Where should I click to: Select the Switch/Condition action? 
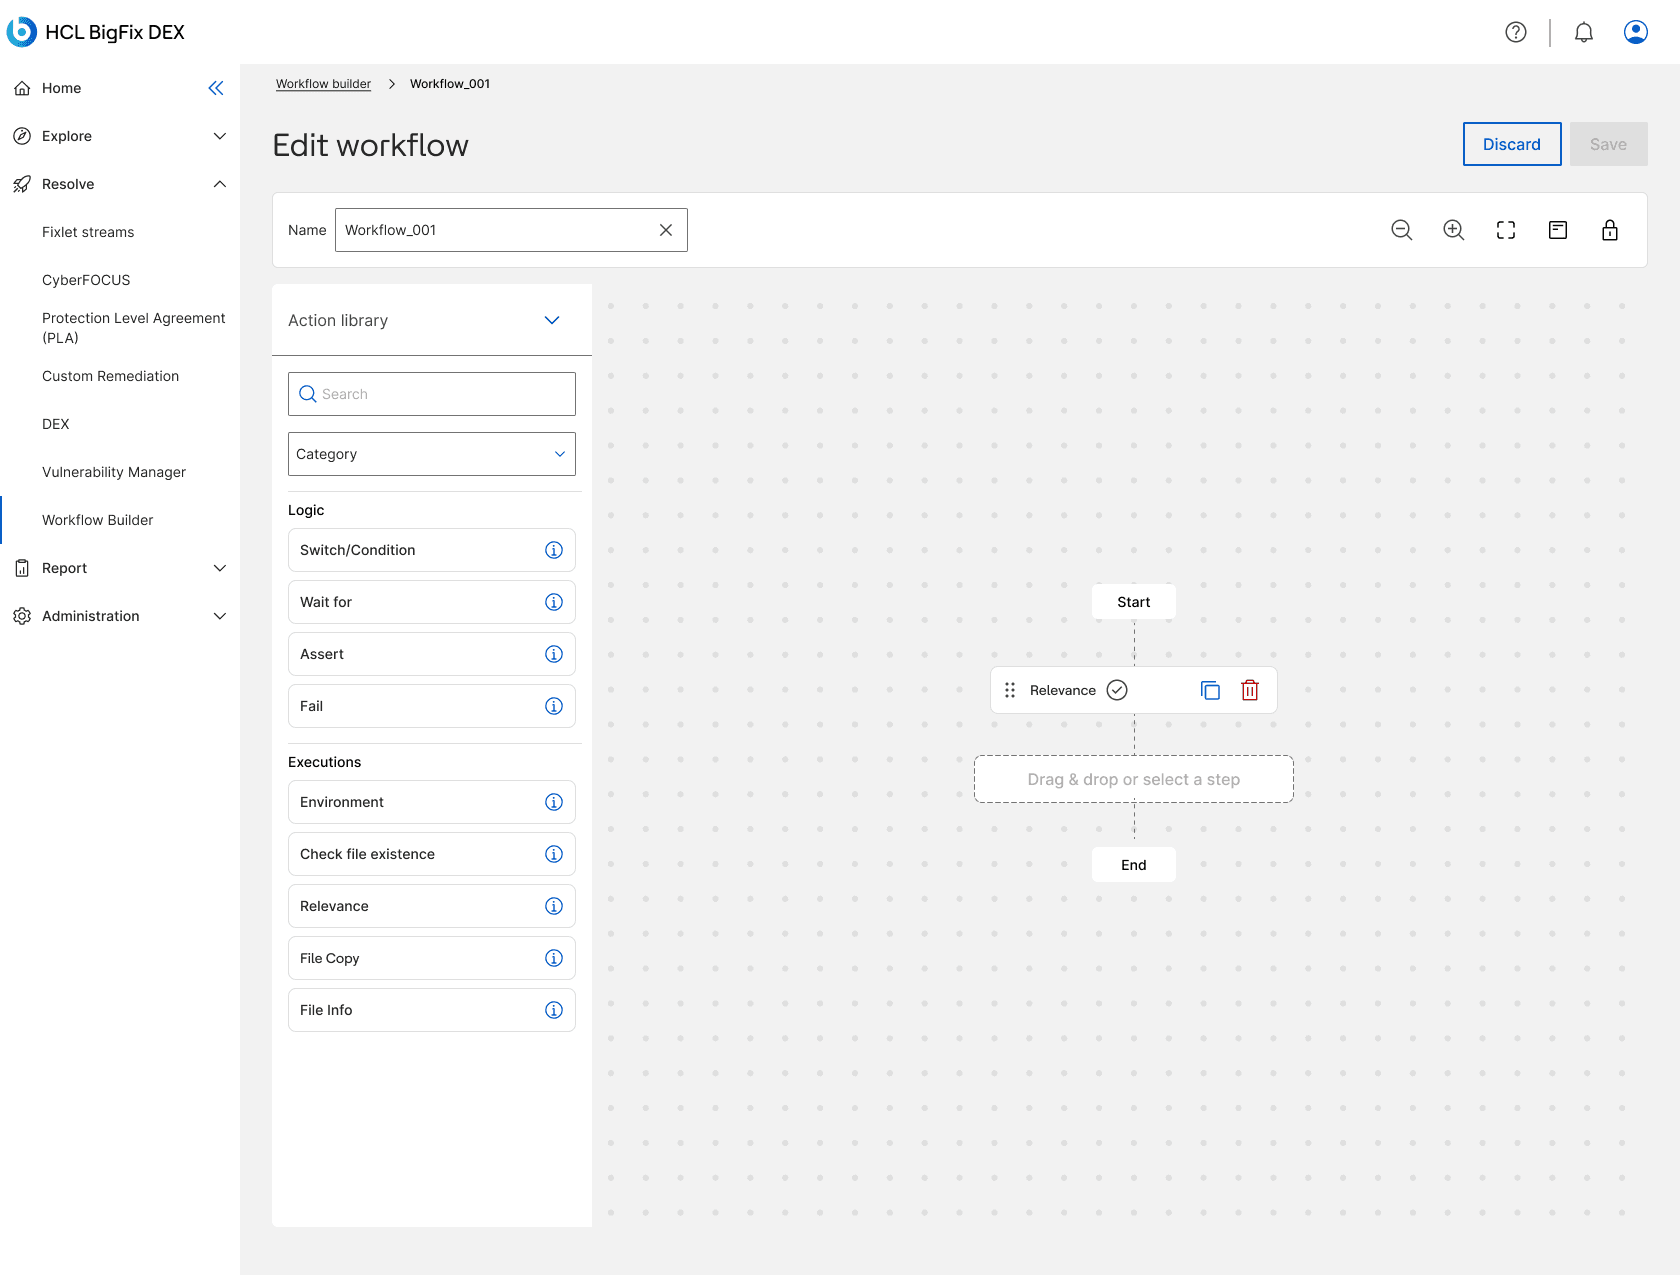pos(432,550)
